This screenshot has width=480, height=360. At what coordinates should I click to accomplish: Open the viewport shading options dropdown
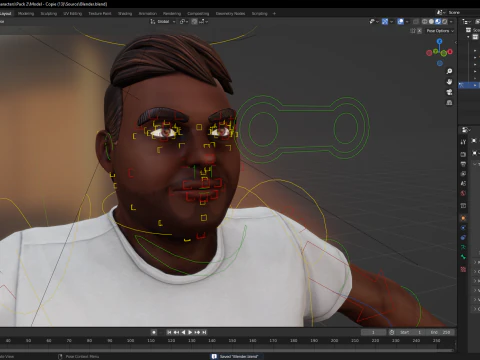click(x=451, y=21)
